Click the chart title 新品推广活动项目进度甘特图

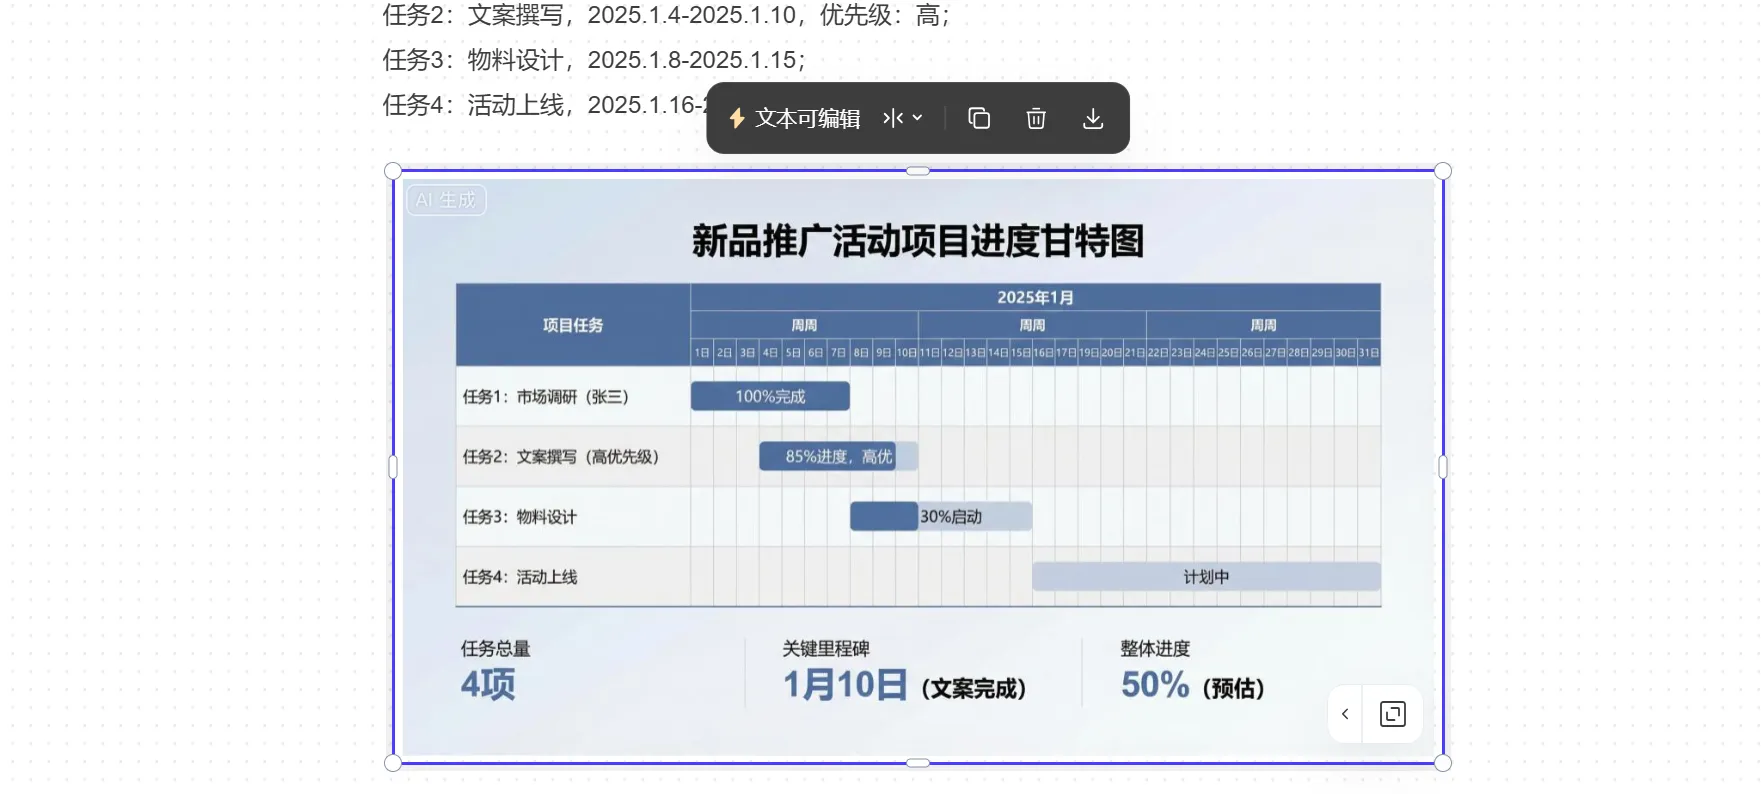pos(917,241)
